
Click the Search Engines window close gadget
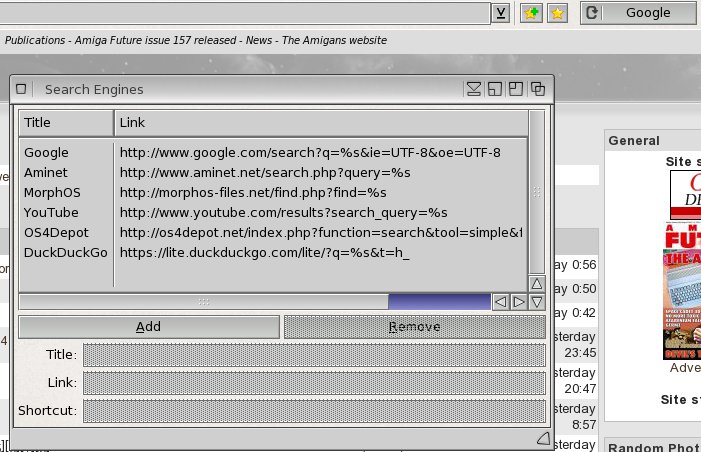tap(21, 89)
